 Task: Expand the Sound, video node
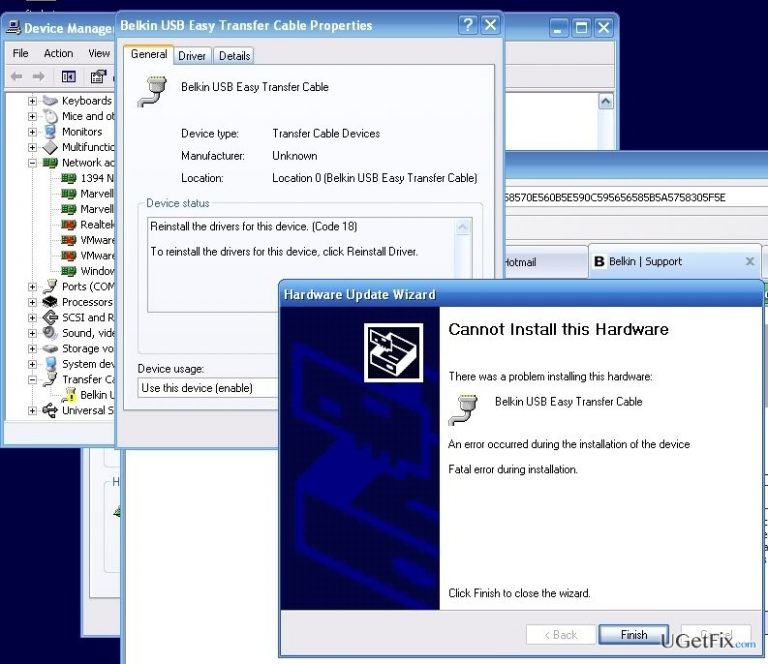[32, 333]
